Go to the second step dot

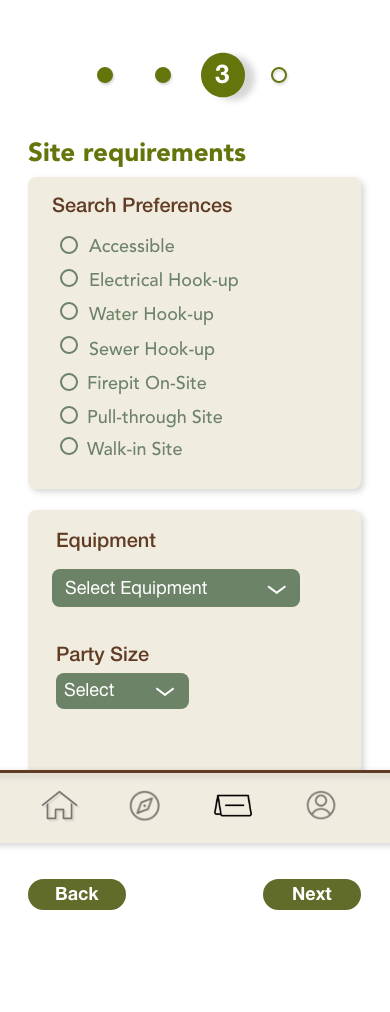[163, 76]
